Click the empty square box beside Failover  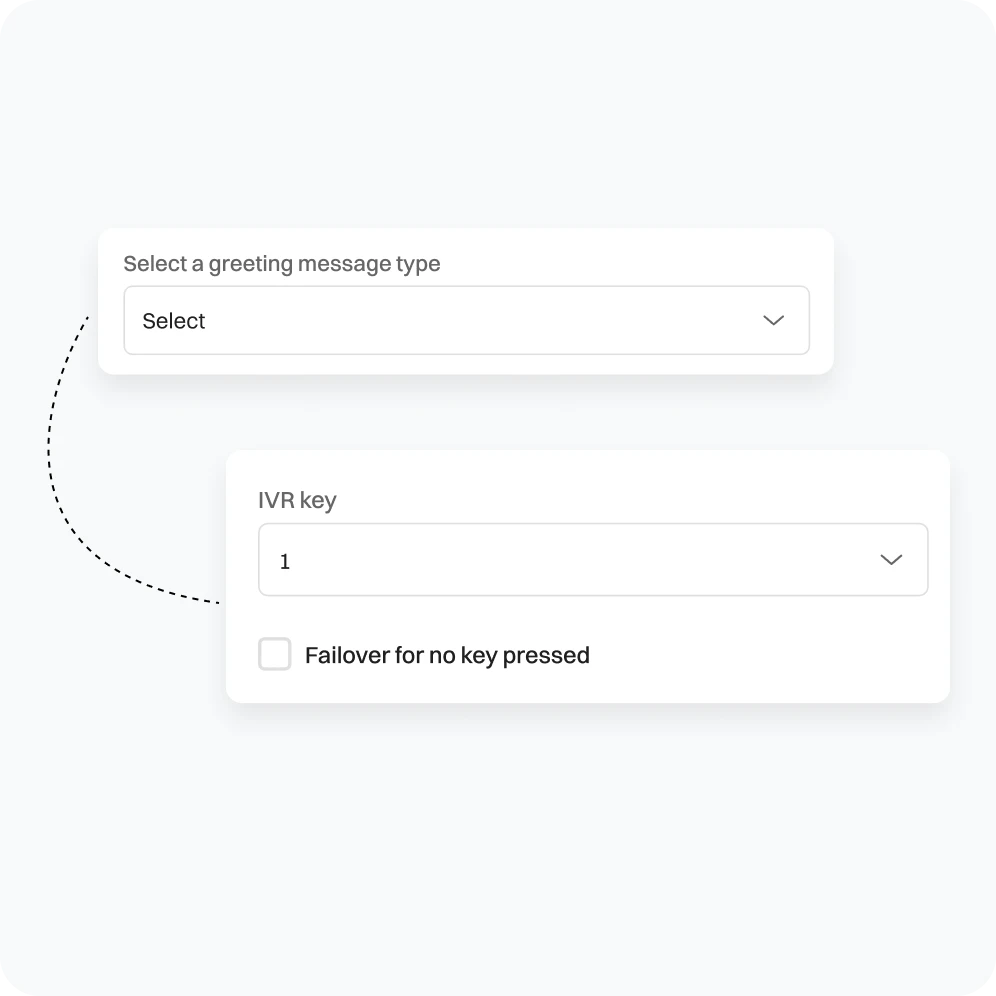275,655
